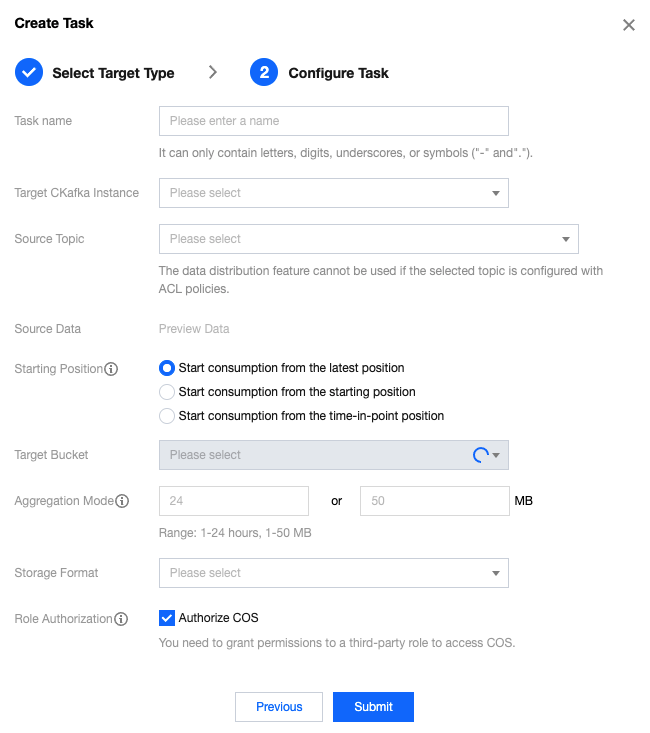Focus the Task name input field
Viewport: 650px width, 733px height.
(x=334, y=121)
